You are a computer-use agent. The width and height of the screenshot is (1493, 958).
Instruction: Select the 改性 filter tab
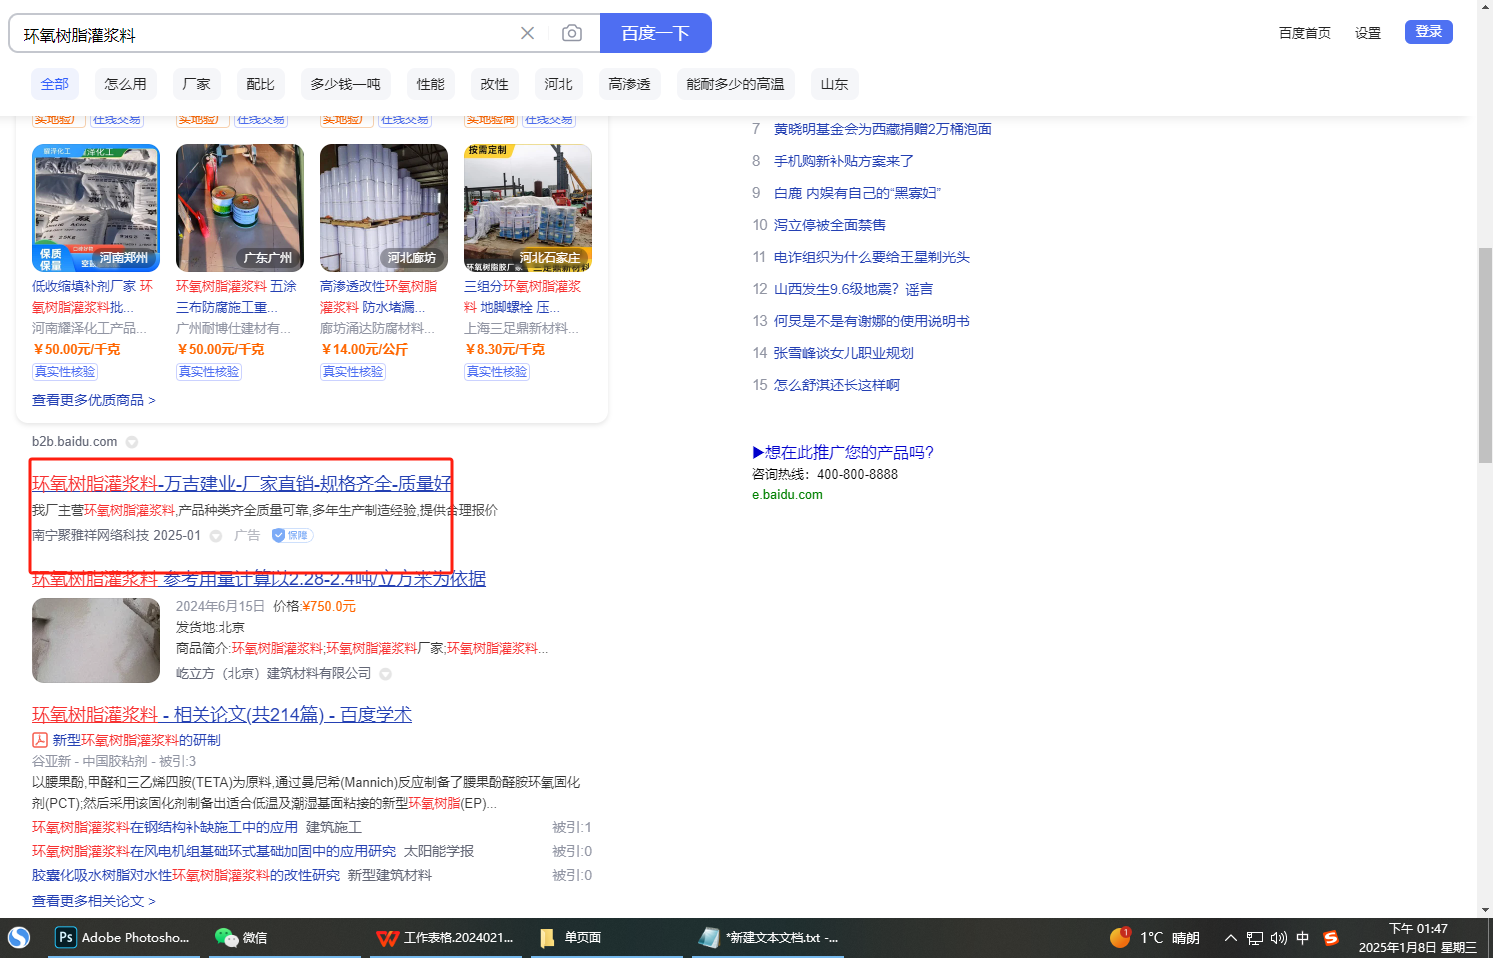495,84
